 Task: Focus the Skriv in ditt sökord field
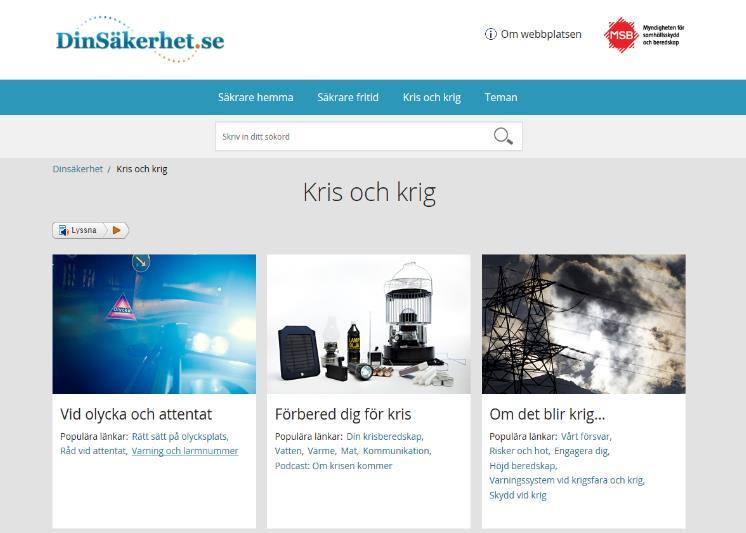coord(352,137)
